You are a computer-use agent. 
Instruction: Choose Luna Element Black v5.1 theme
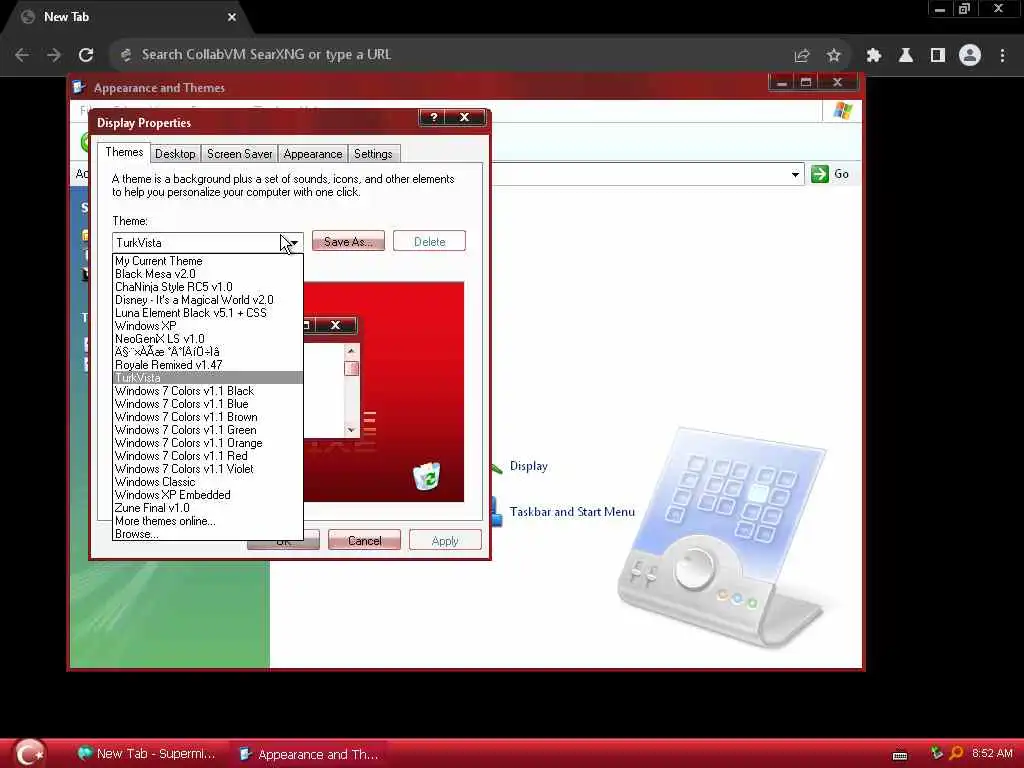(208, 313)
